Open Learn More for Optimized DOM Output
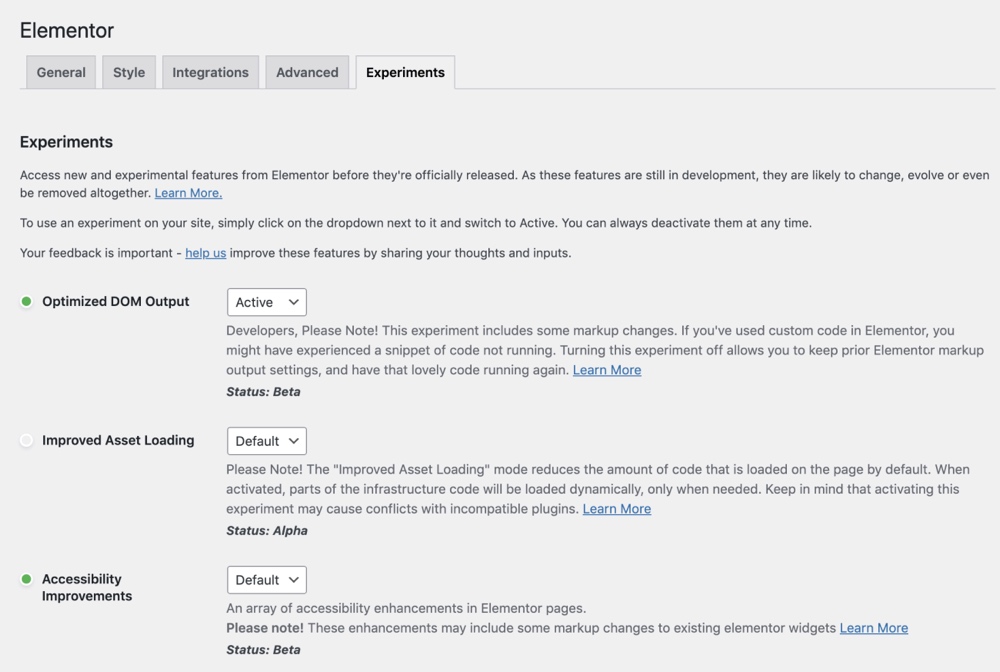 pyautogui.click(x=607, y=370)
